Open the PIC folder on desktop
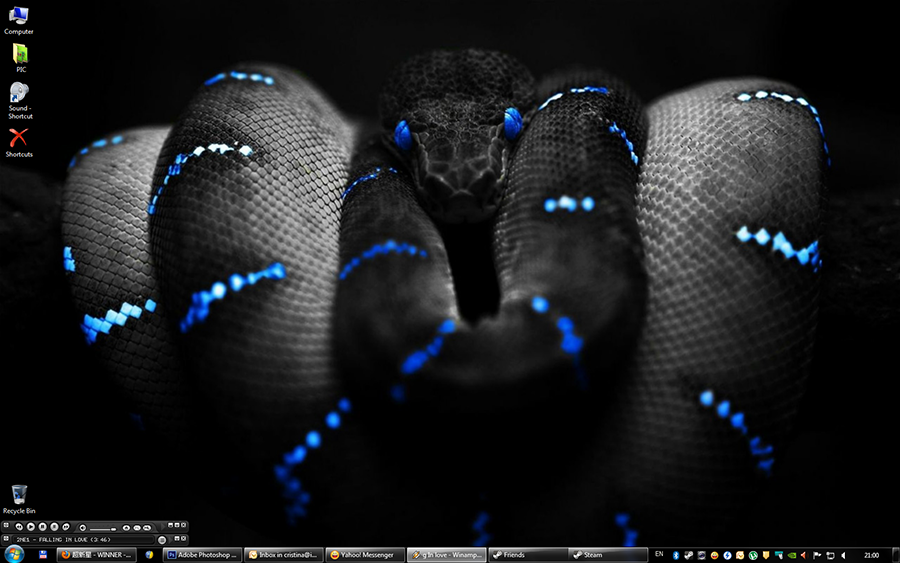The image size is (900, 563). pyautogui.click(x=20, y=58)
